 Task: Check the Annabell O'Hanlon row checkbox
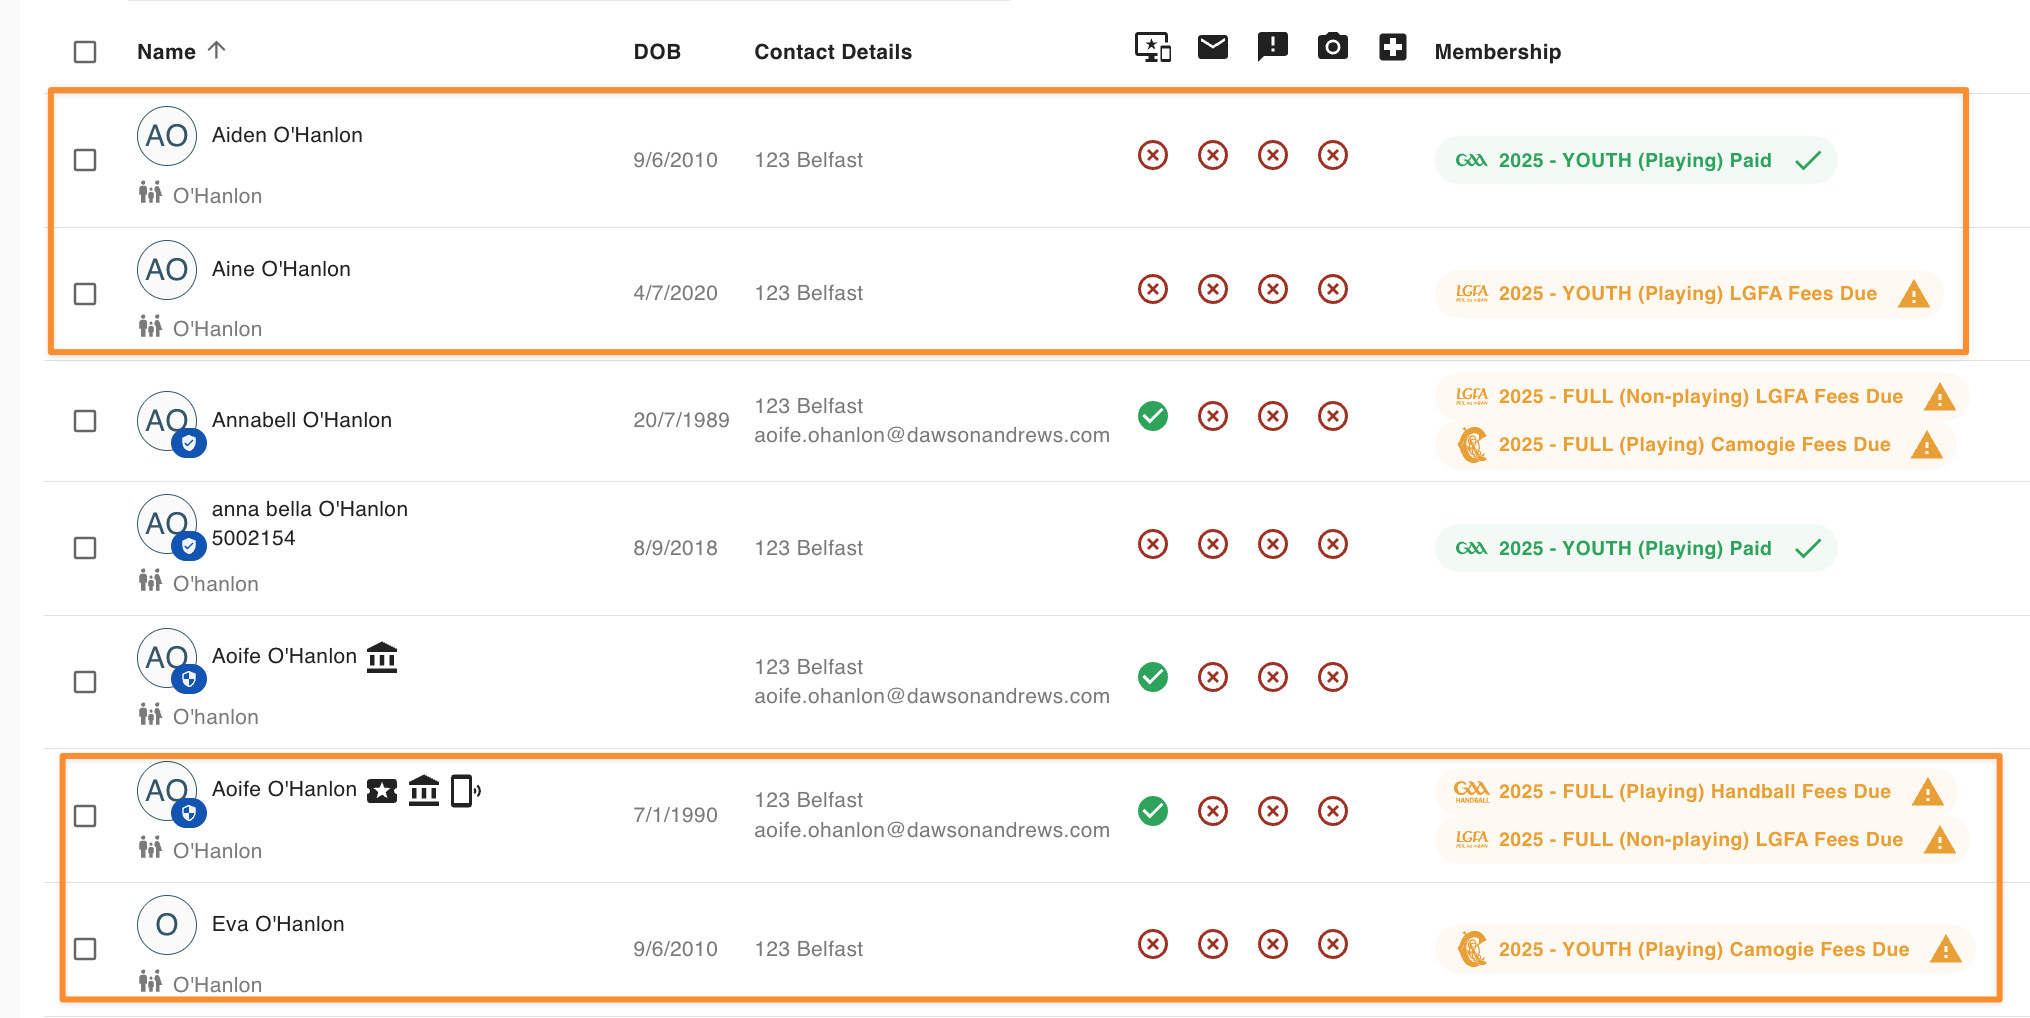[x=85, y=421]
